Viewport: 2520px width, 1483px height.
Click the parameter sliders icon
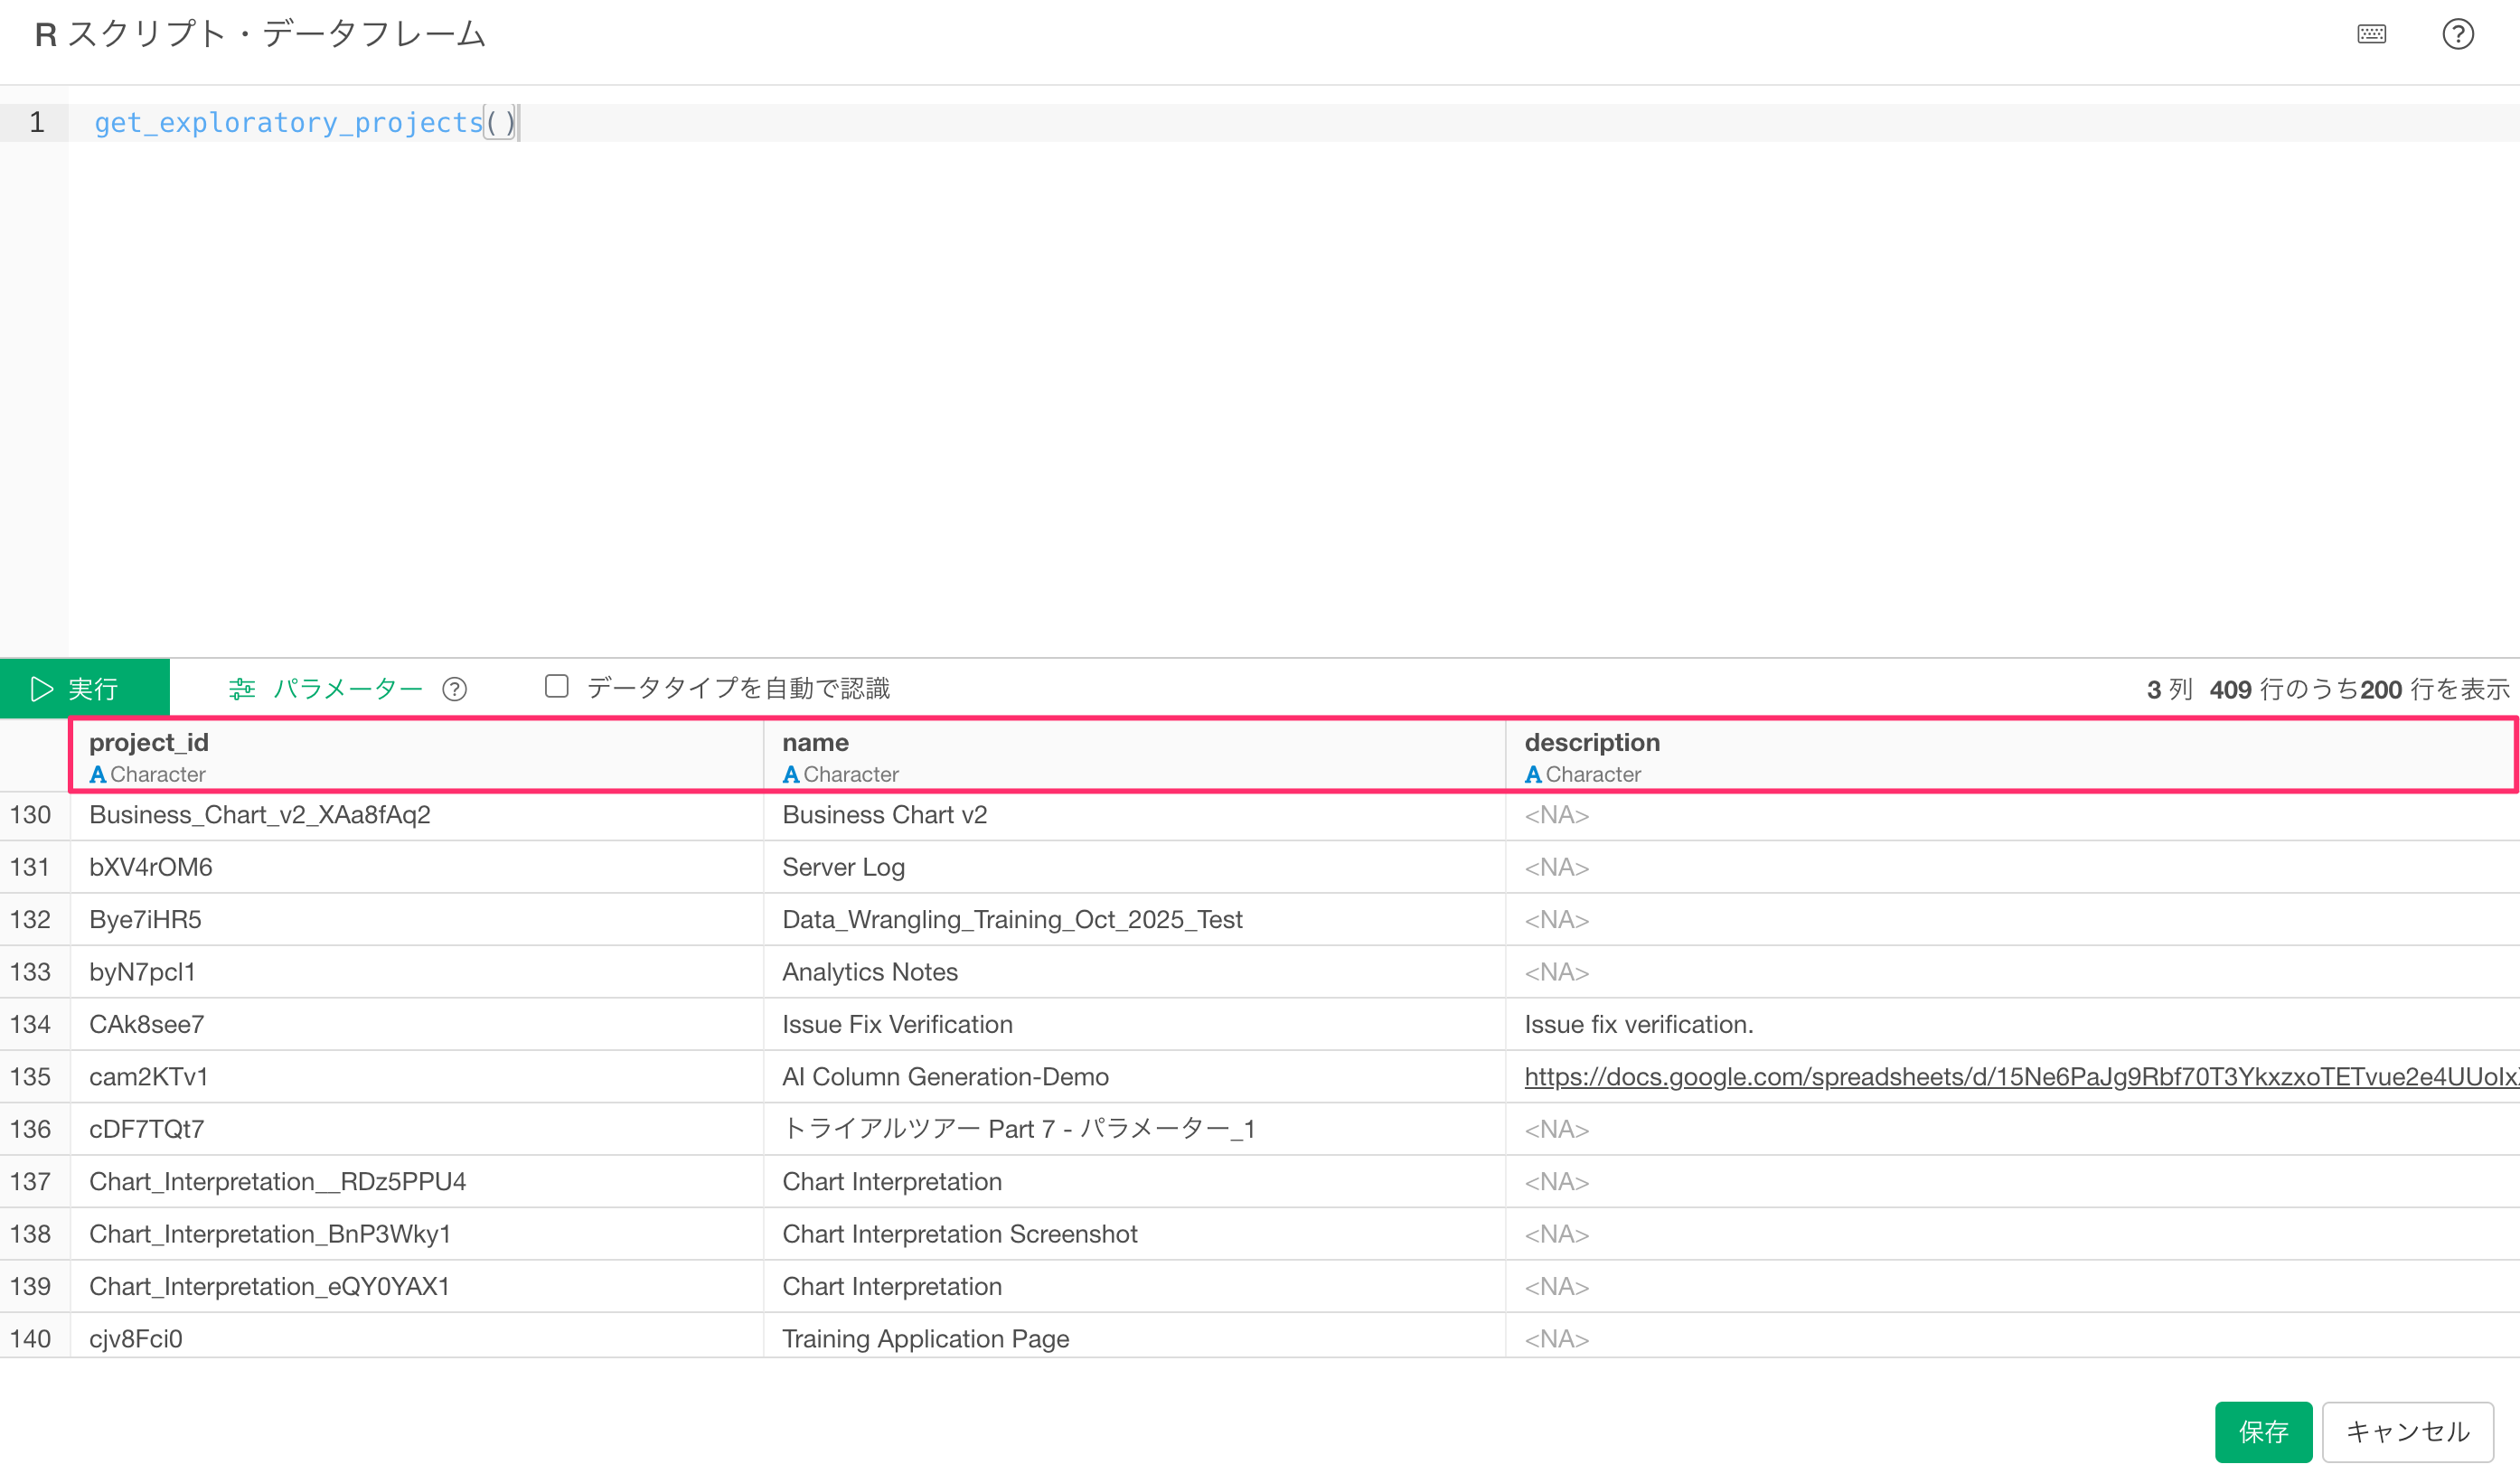pos(242,689)
